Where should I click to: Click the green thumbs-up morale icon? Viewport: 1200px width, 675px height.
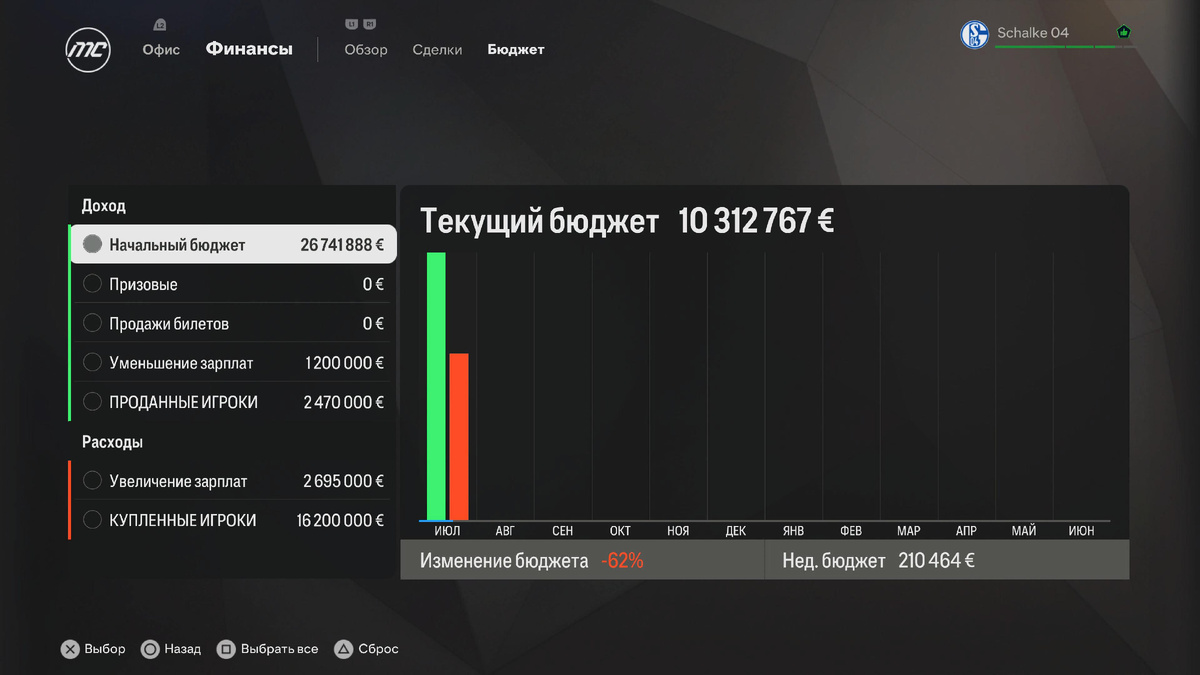(1123, 32)
